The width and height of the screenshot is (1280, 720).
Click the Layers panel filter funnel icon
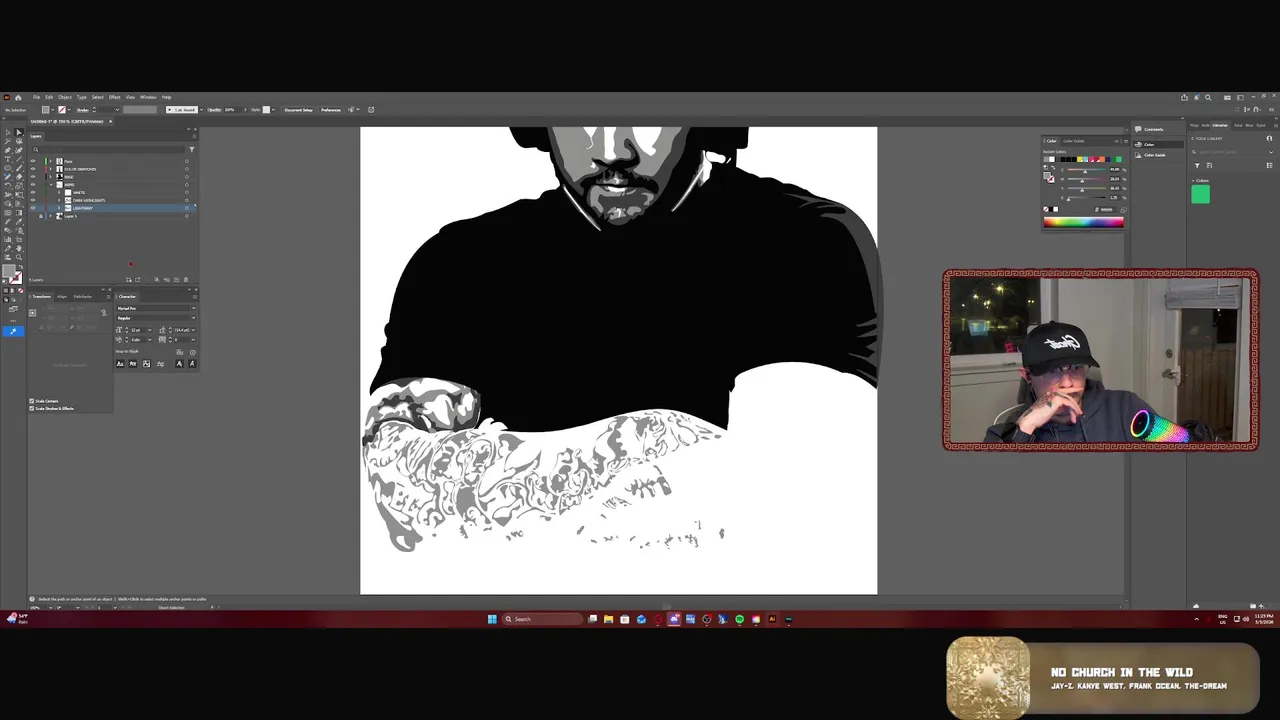[192, 149]
